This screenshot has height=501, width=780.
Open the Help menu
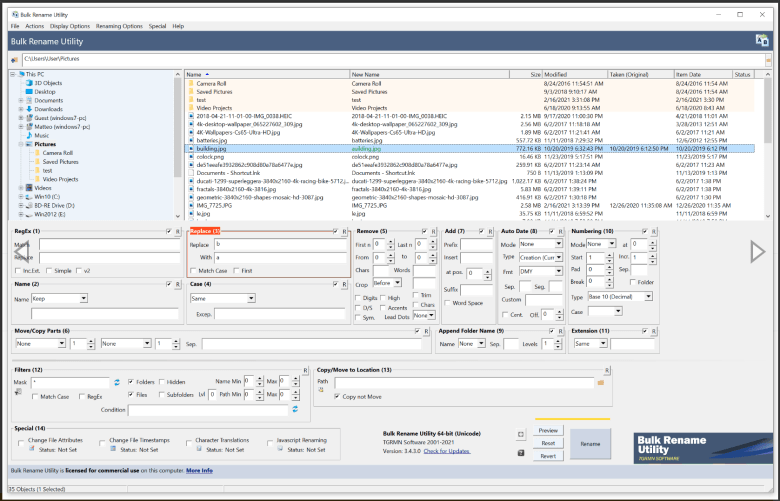[x=178, y=26]
